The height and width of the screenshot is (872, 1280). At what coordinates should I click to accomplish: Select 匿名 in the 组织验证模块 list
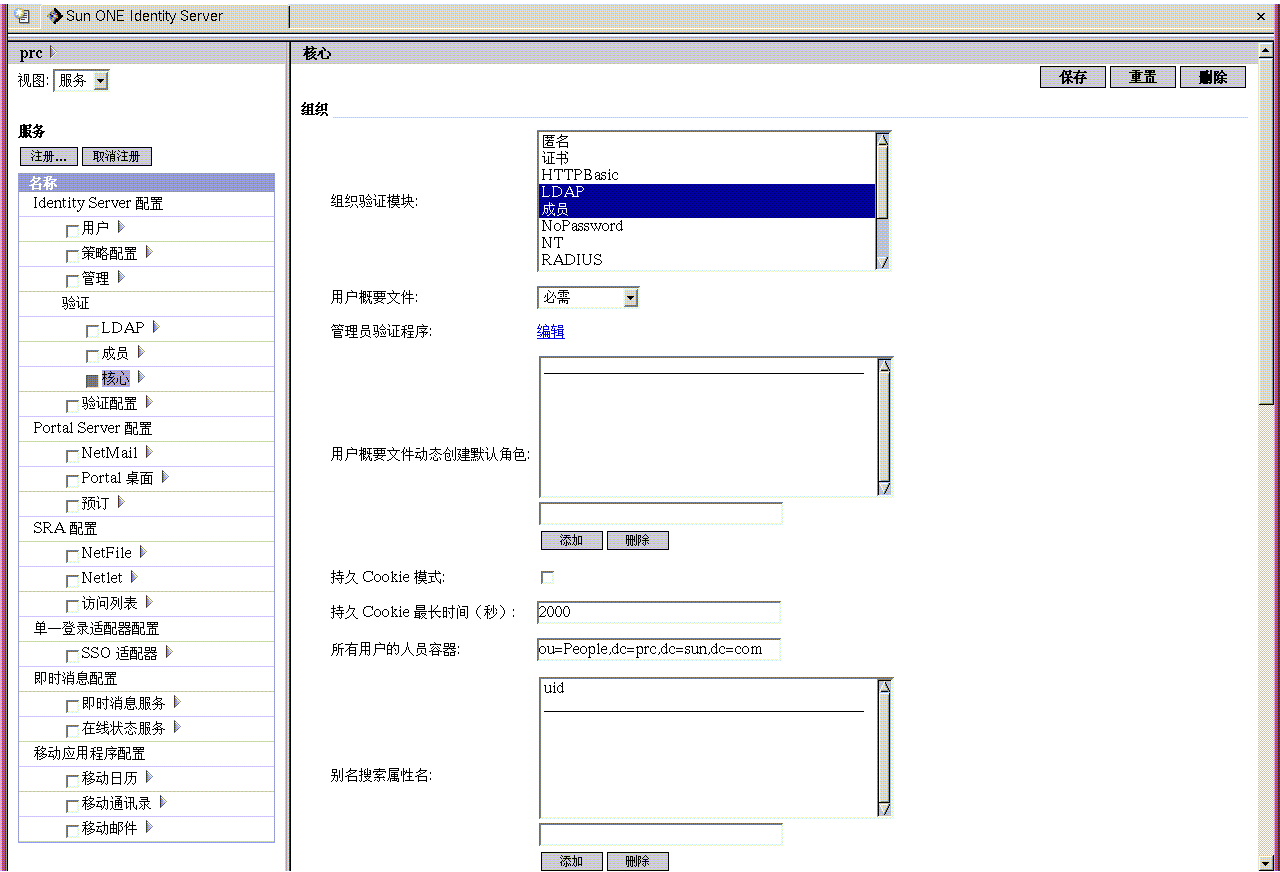(x=707, y=141)
